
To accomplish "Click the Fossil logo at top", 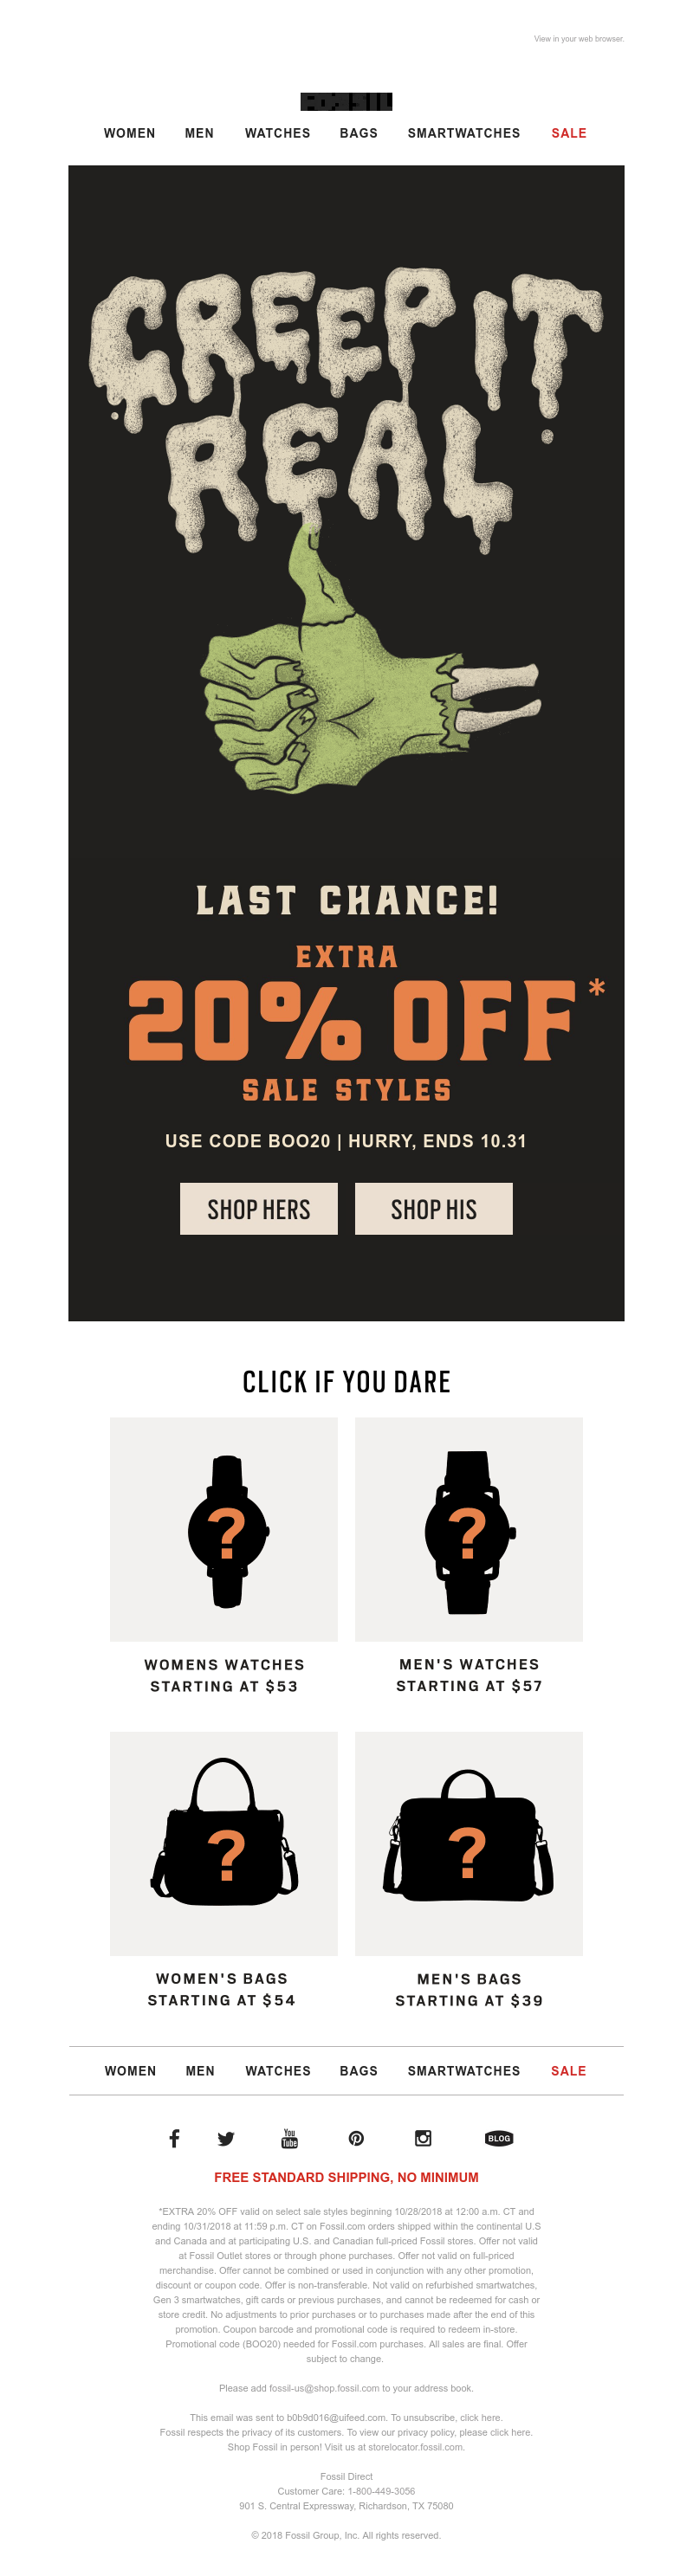I will (346, 102).
